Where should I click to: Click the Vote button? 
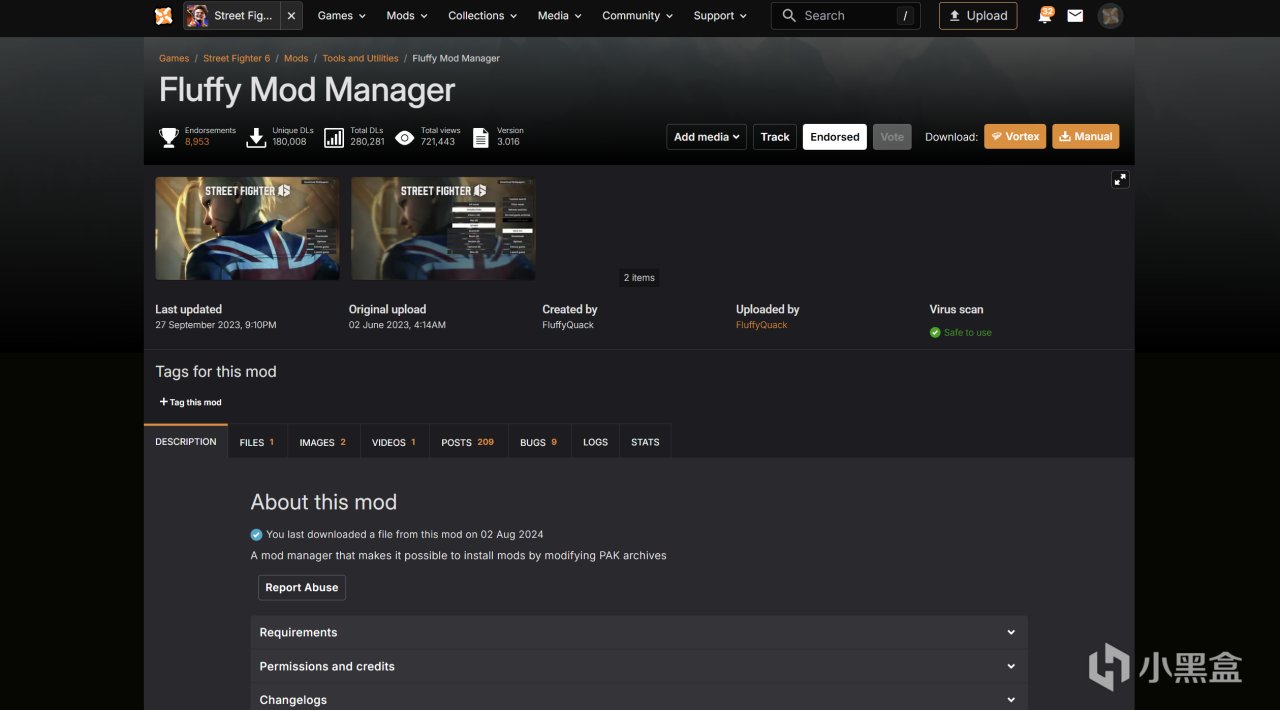pyautogui.click(x=892, y=137)
